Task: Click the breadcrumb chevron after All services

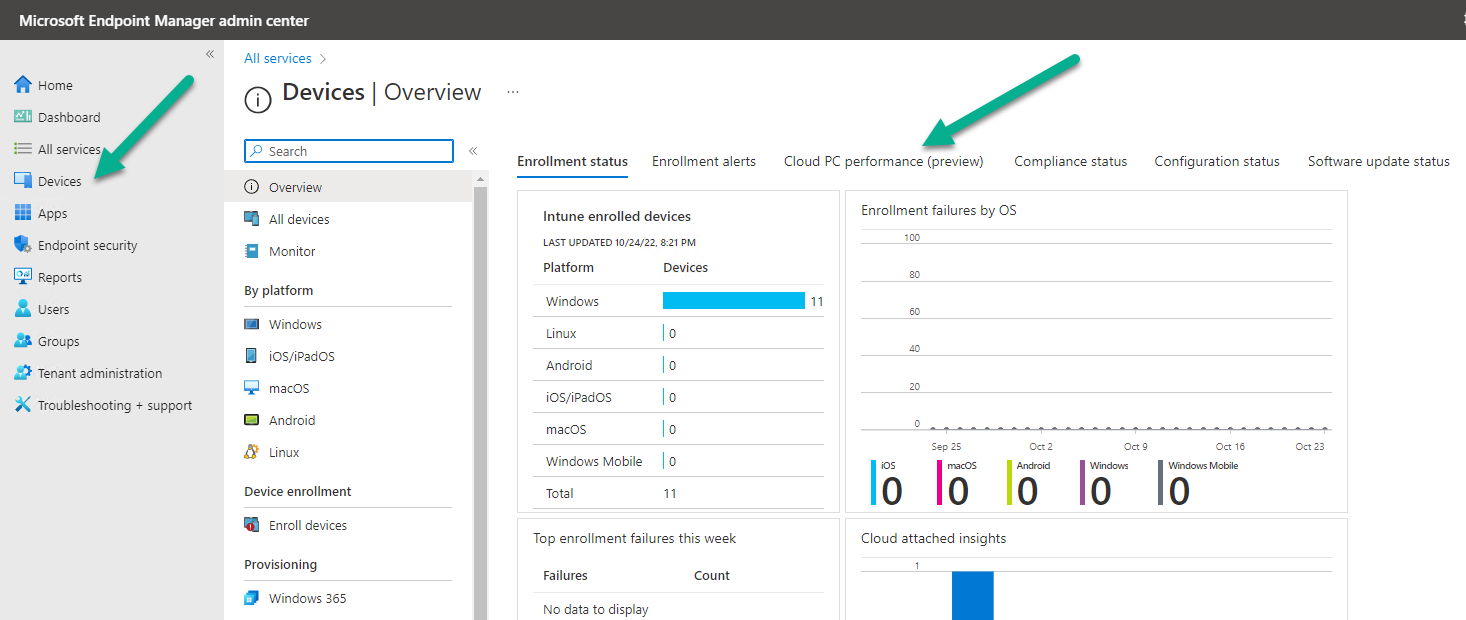Action: pyautogui.click(x=323, y=59)
